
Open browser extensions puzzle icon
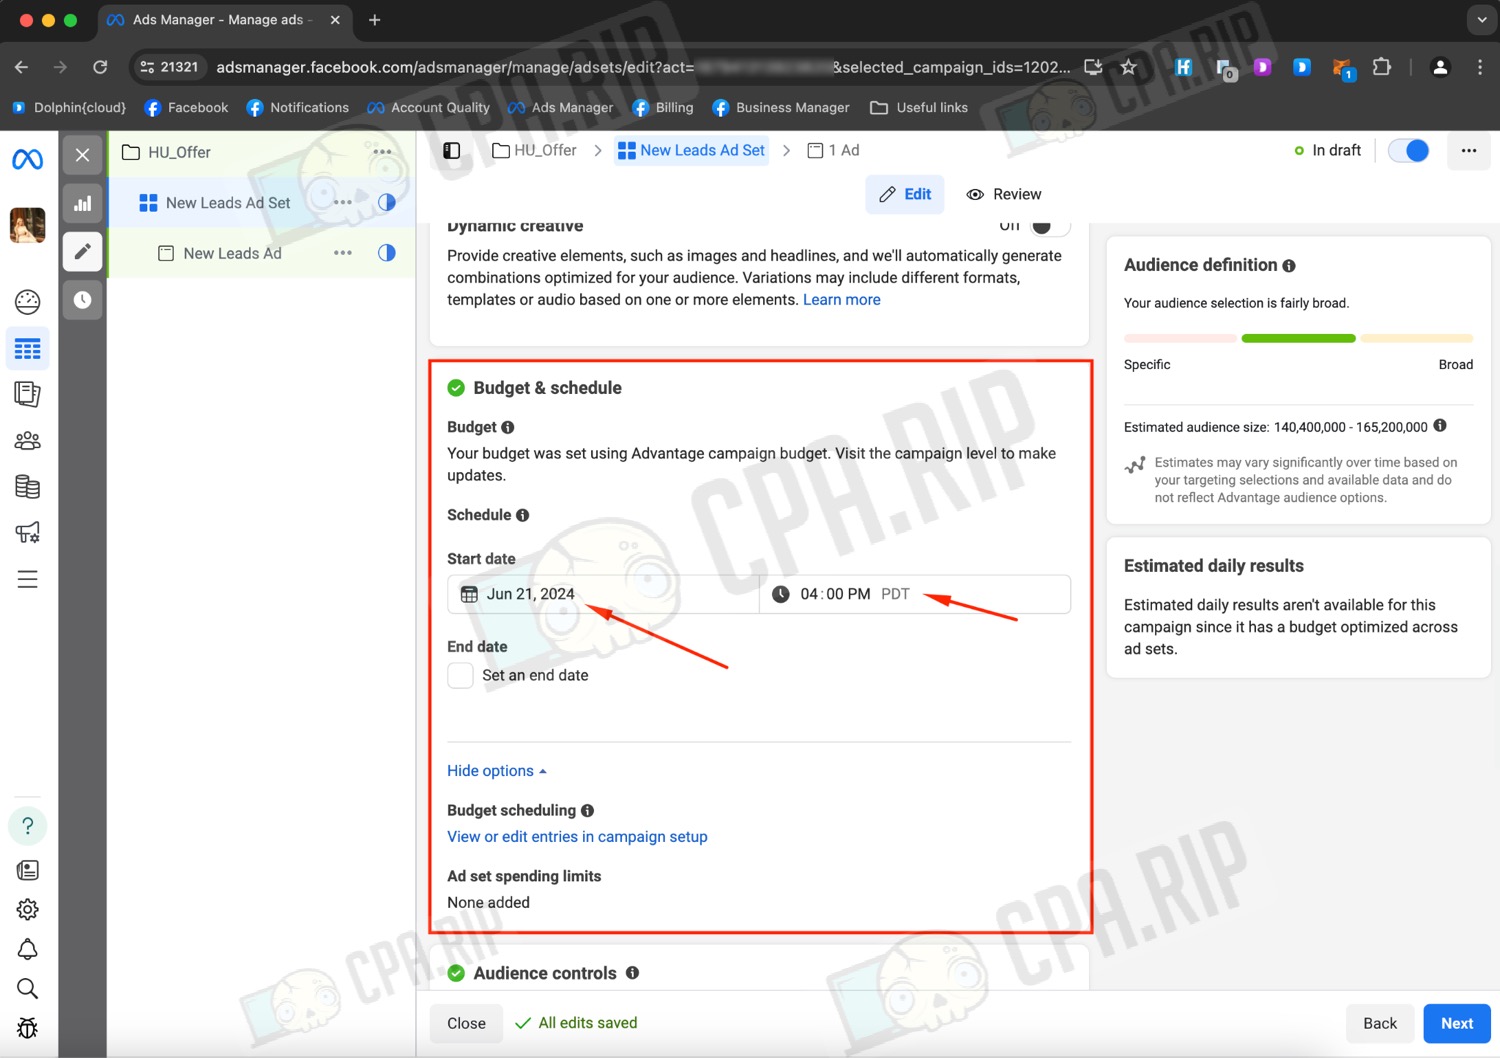point(1382,67)
